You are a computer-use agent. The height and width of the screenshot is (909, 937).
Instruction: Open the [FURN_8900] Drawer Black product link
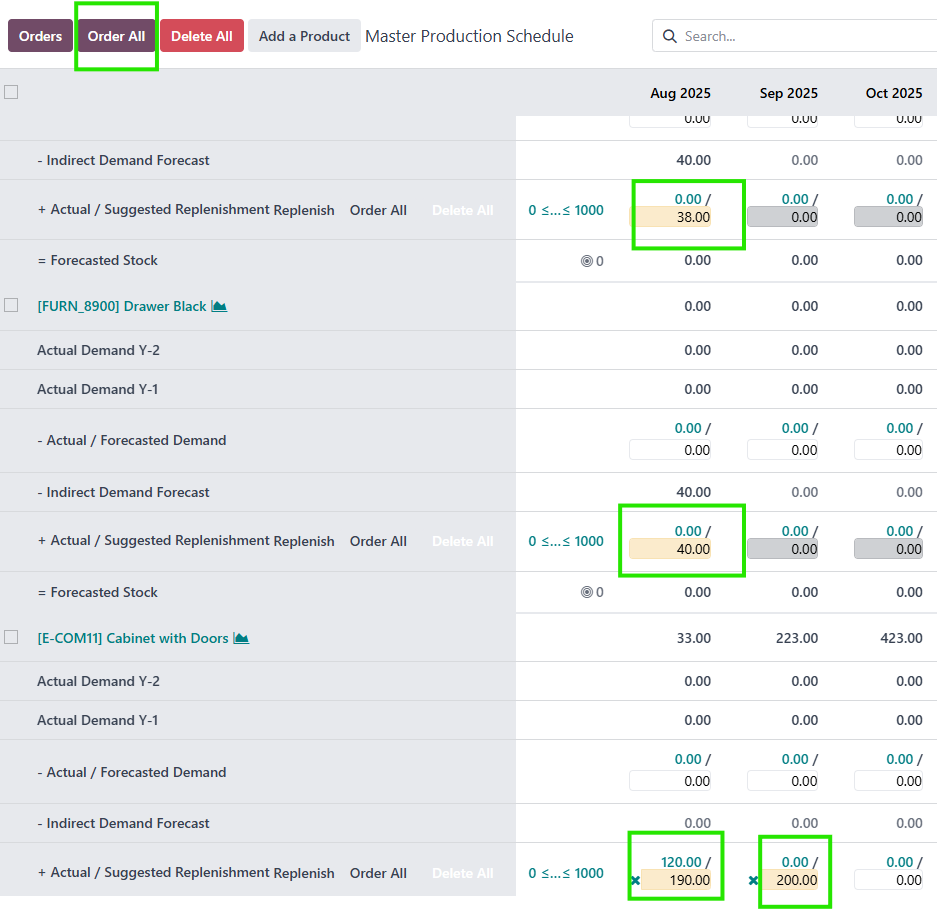click(121, 306)
